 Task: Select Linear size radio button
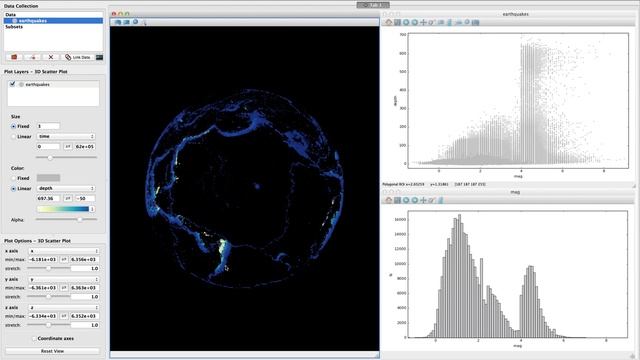(13, 136)
